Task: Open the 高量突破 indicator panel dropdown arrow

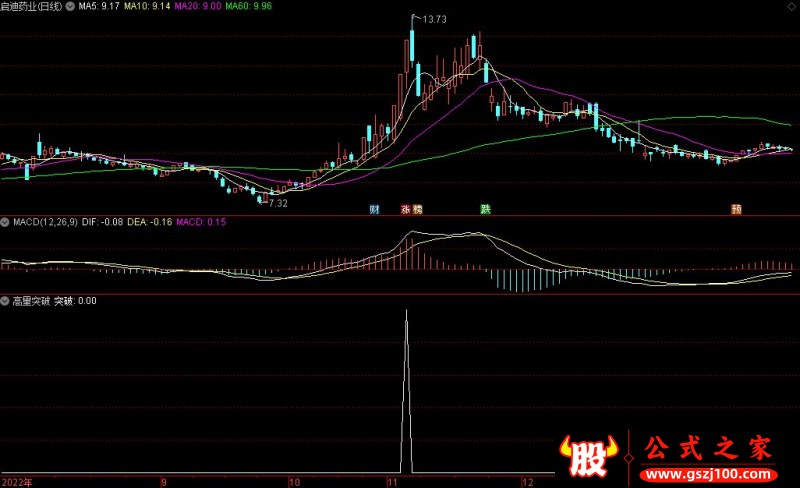Action: 5,301
